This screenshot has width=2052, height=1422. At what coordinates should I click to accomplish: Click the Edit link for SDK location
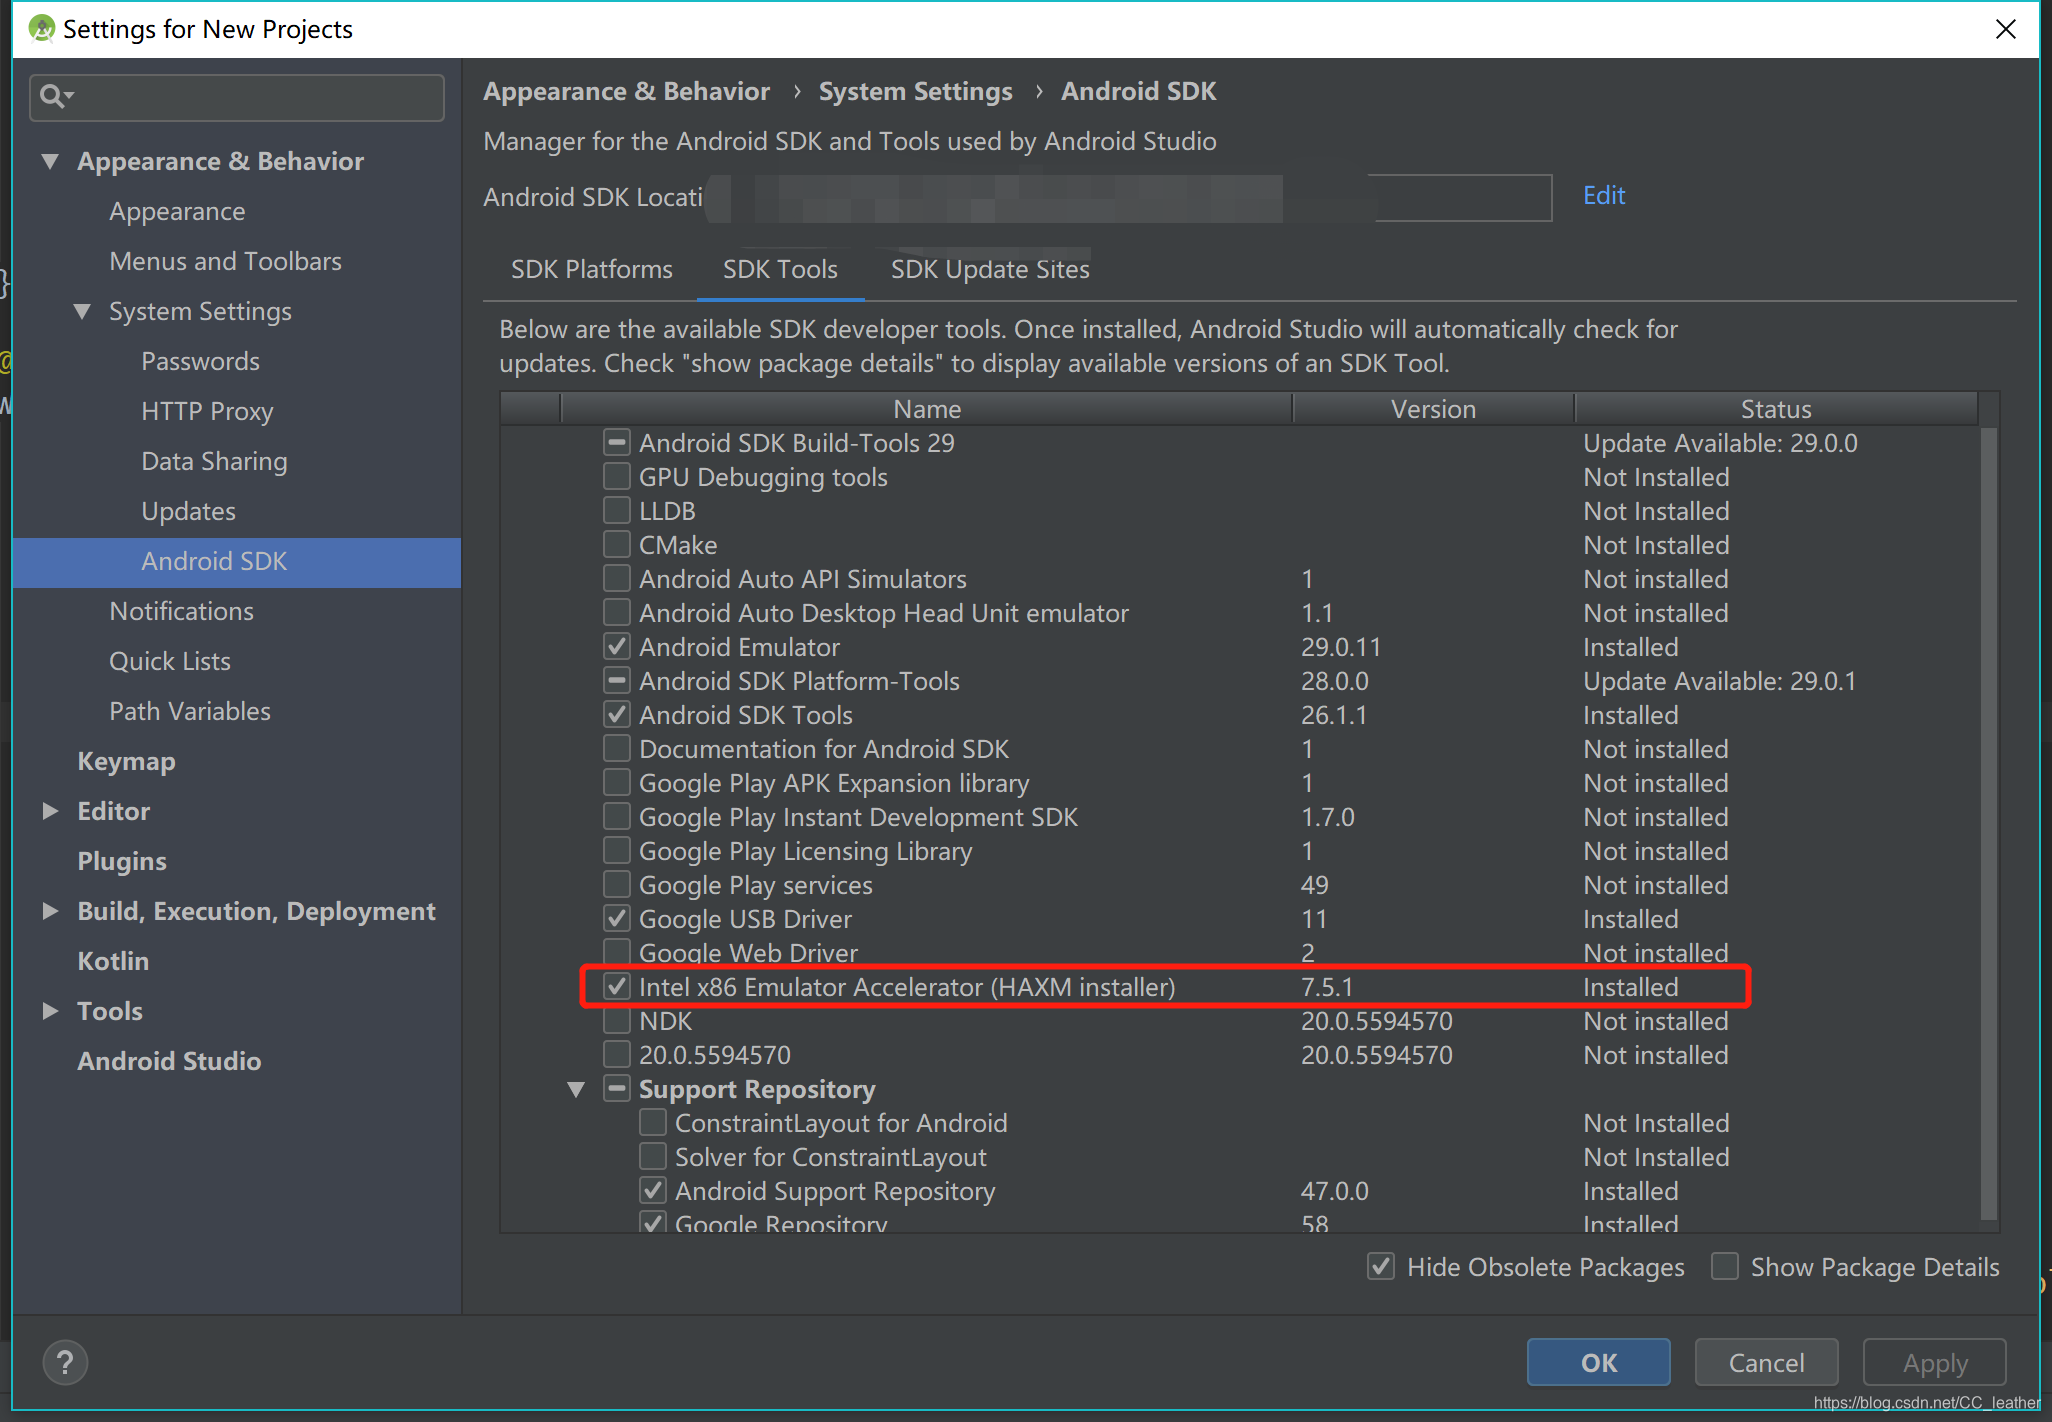[1603, 195]
